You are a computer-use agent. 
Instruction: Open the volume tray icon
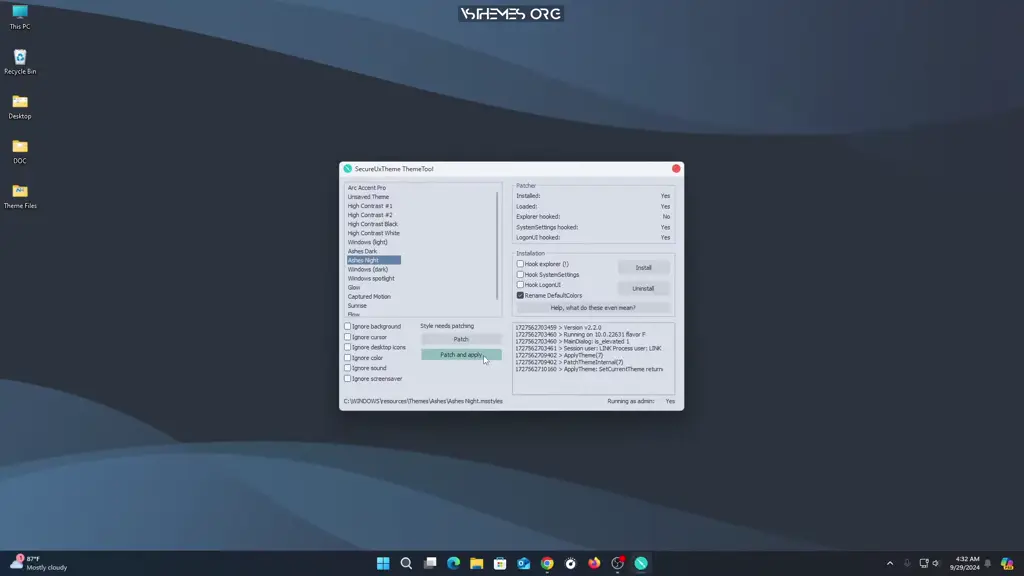click(x=936, y=563)
